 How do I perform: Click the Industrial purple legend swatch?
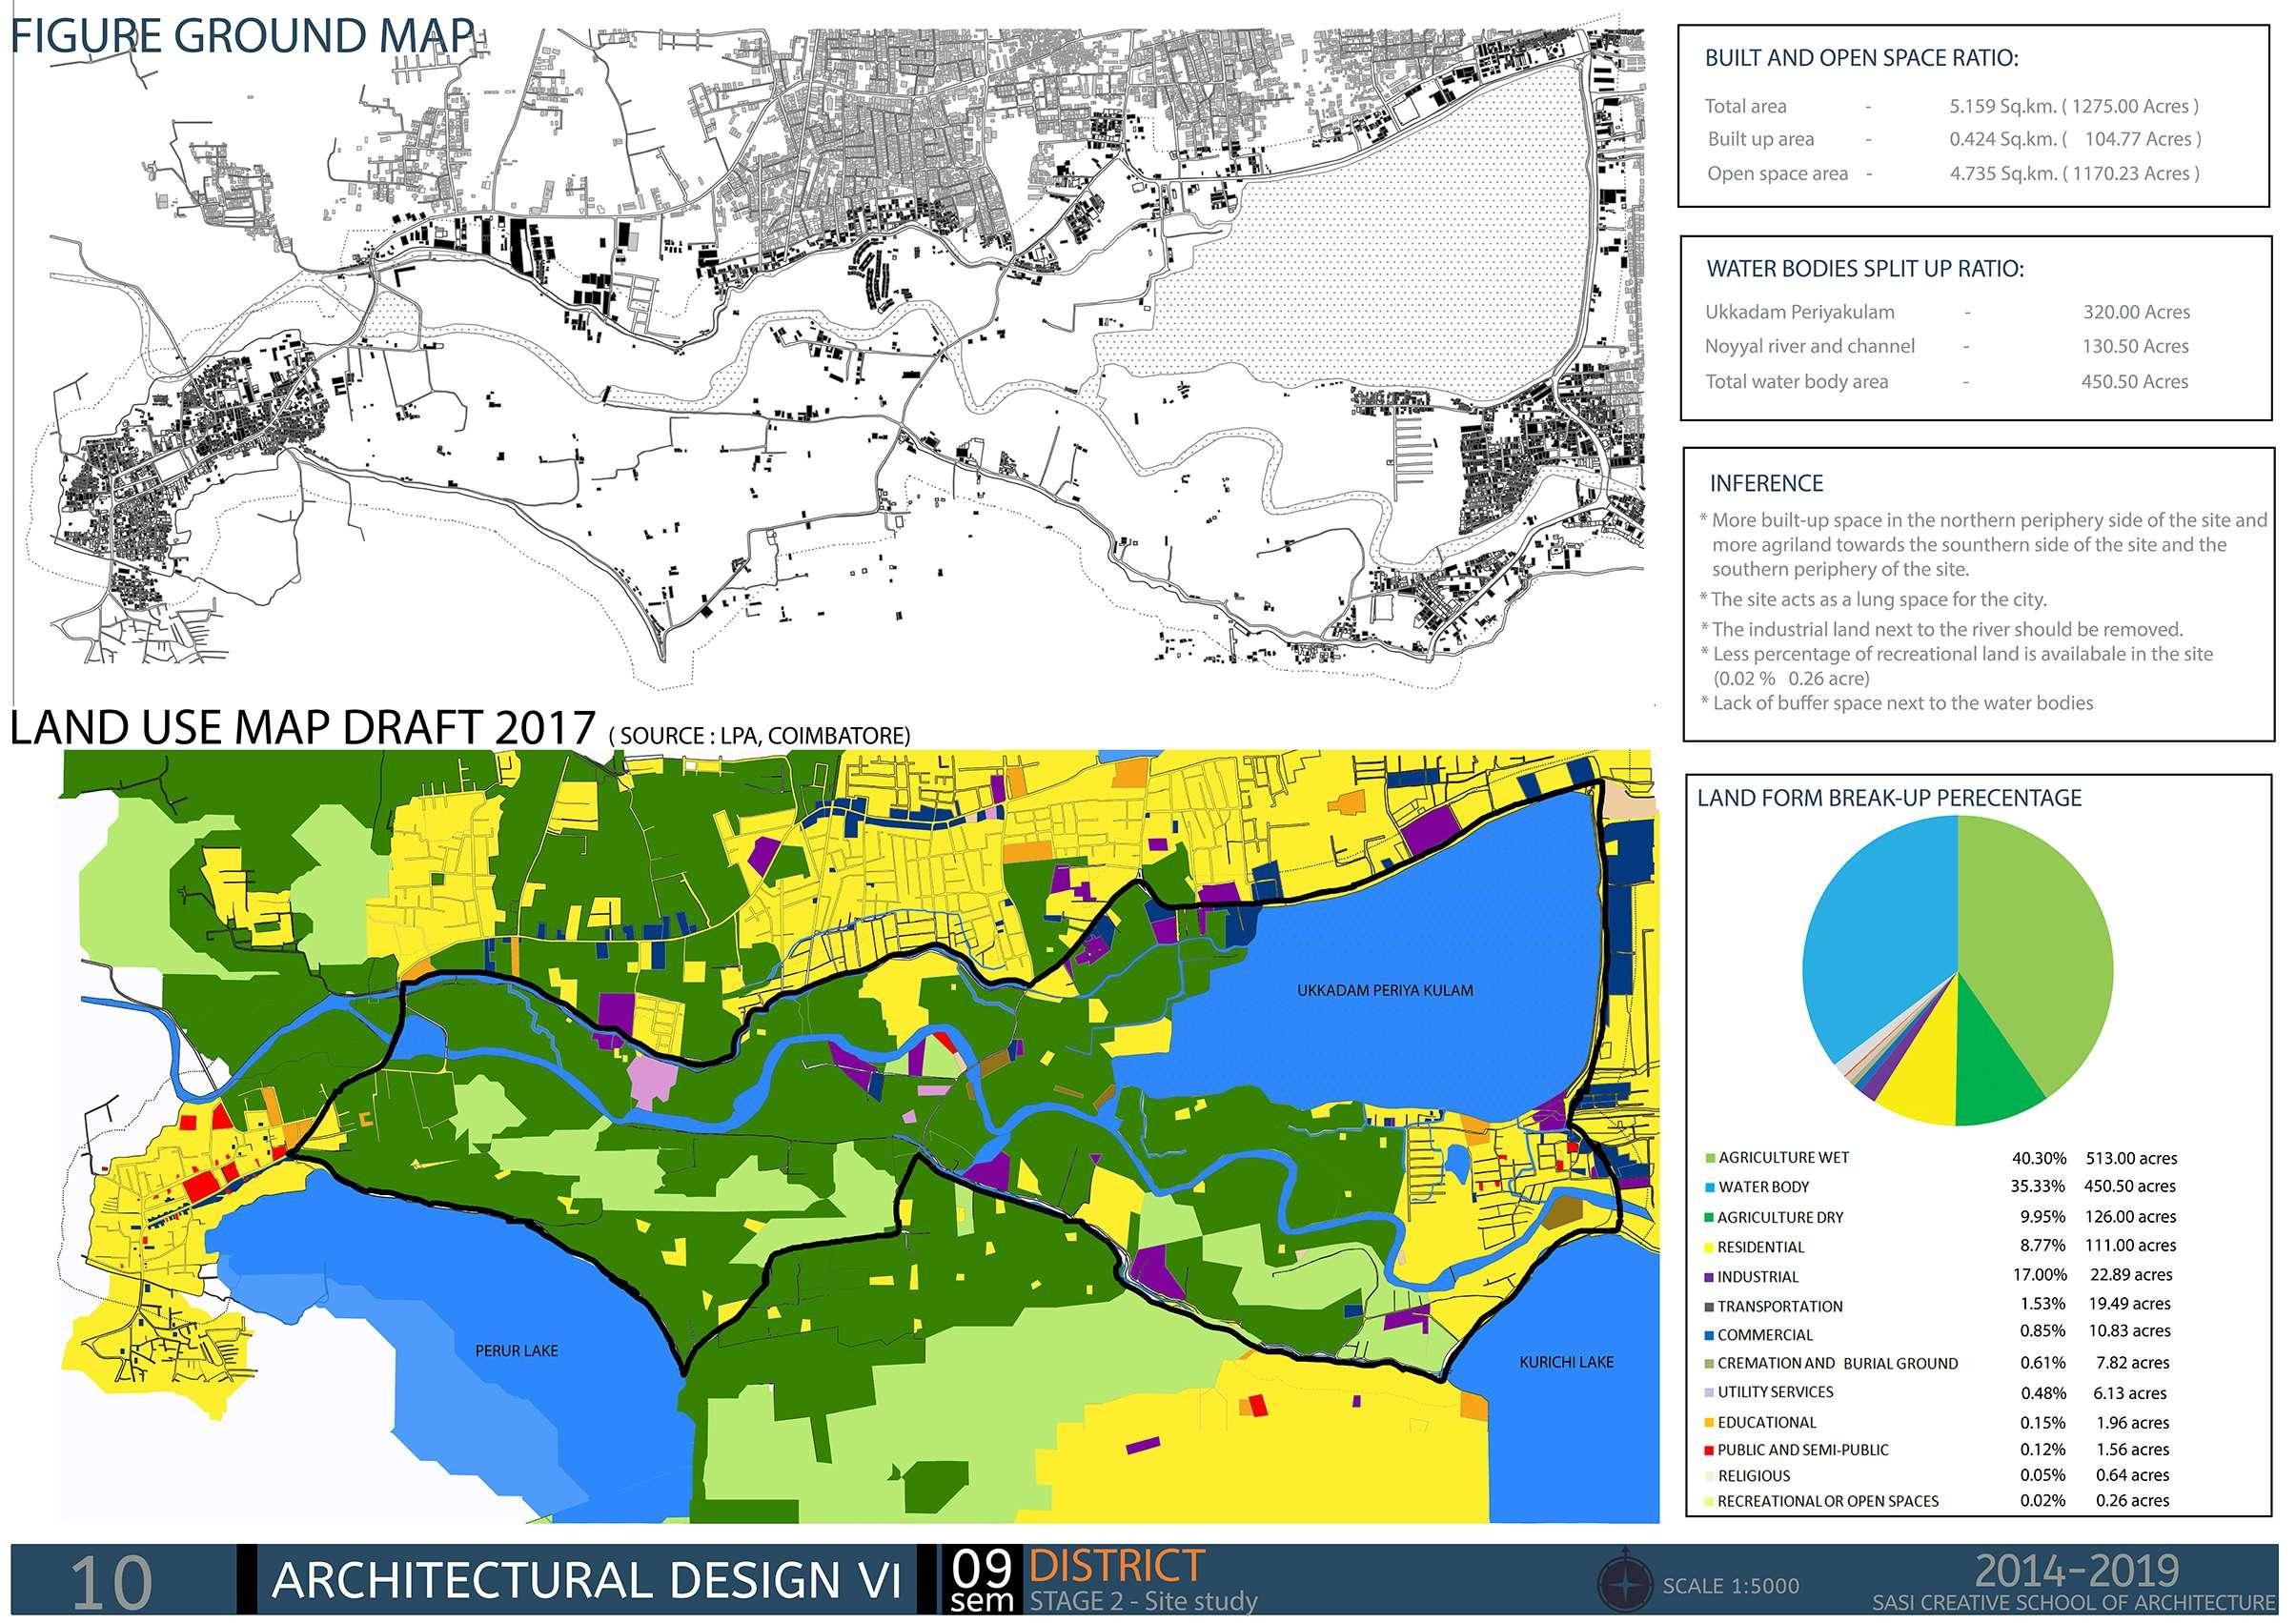1711,1277
